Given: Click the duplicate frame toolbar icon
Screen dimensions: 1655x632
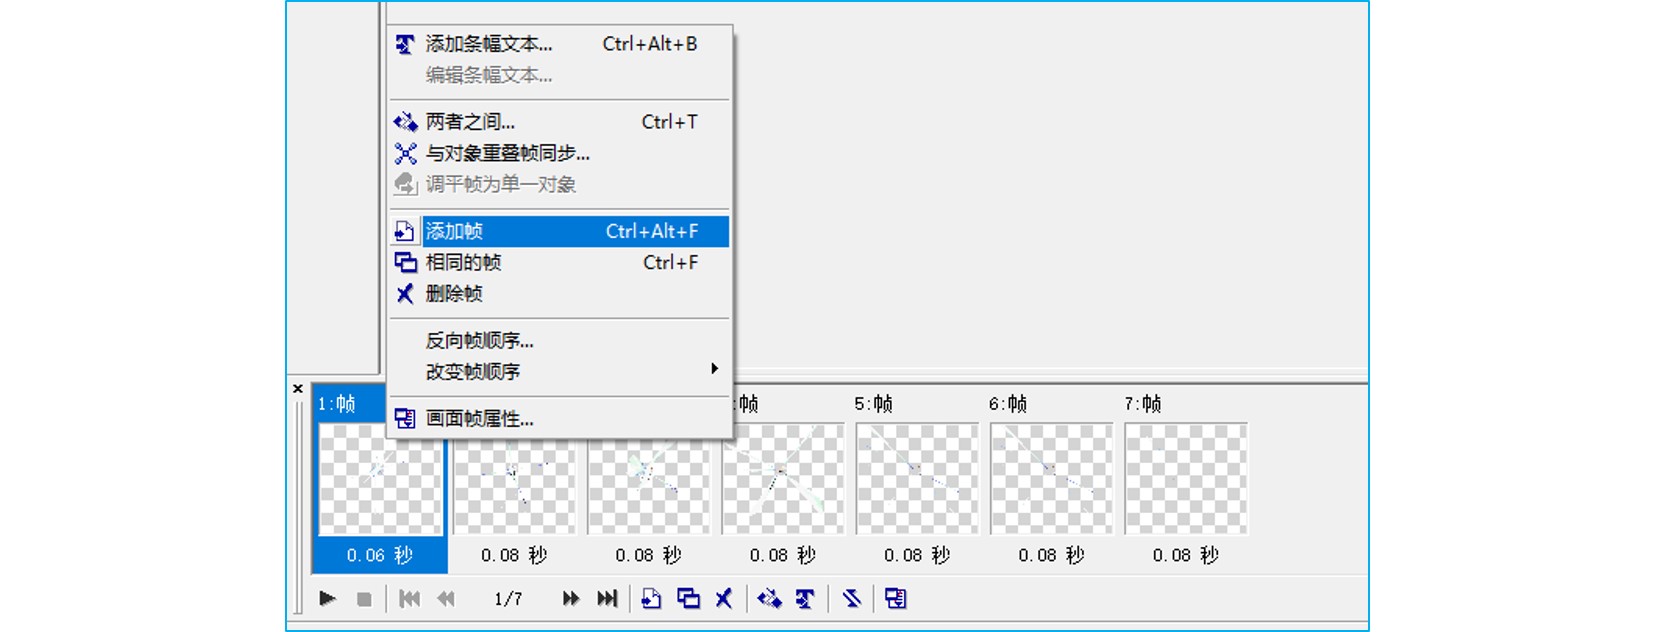Looking at the screenshot, I should coord(688,598).
